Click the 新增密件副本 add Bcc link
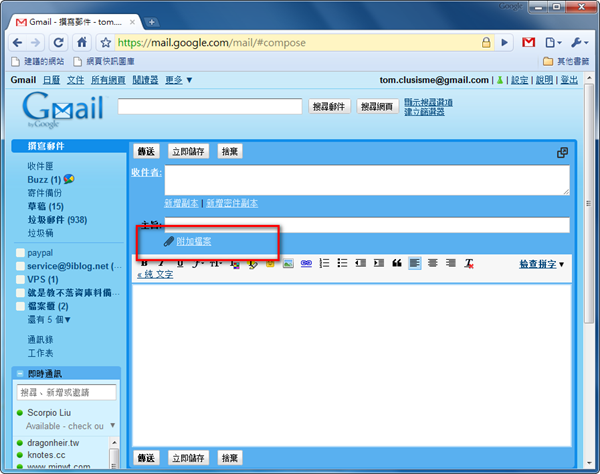The height and width of the screenshot is (474, 600). (x=232, y=203)
